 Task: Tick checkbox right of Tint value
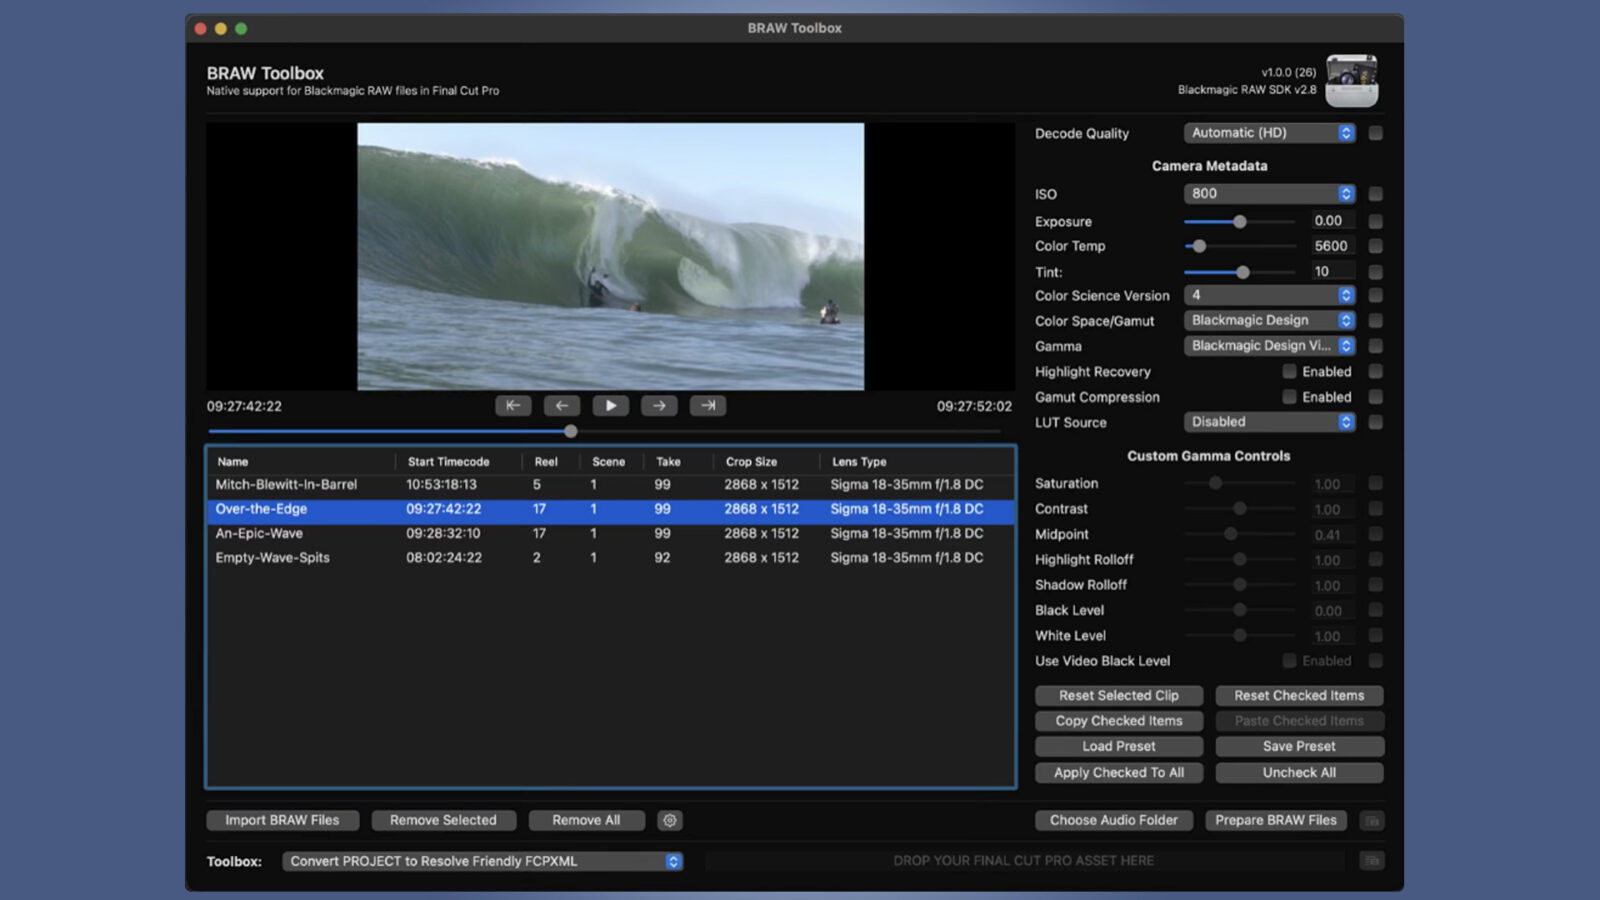1376,272
